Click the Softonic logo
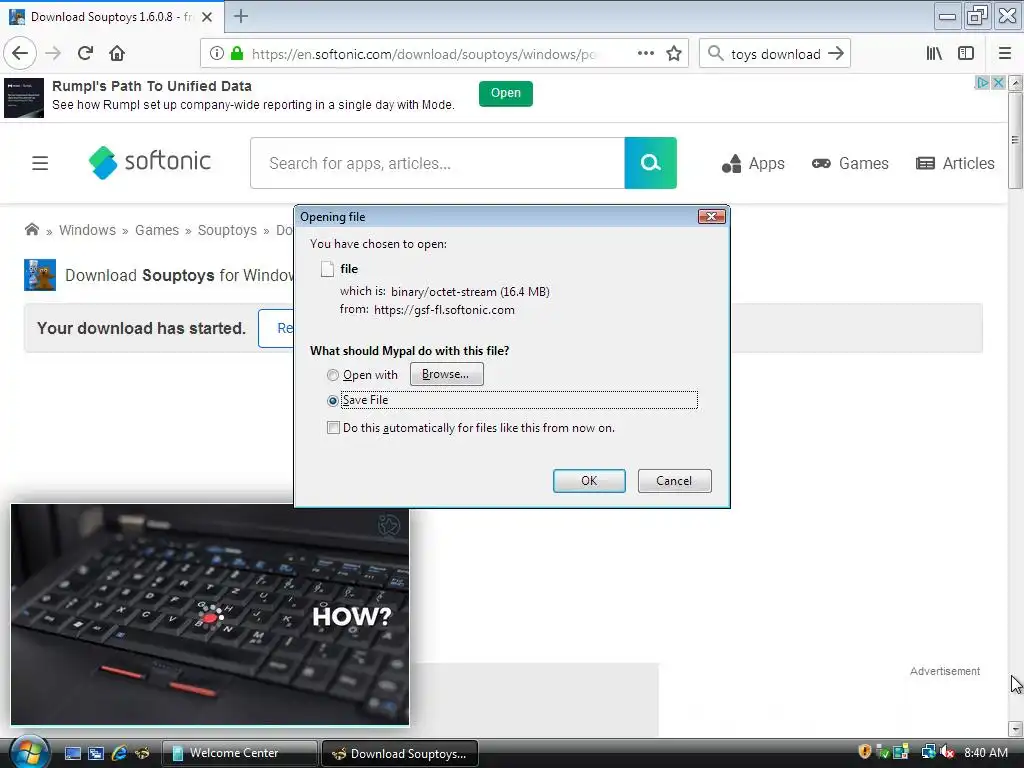The width and height of the screenshot is (1024, 768). tap(150, 162)
